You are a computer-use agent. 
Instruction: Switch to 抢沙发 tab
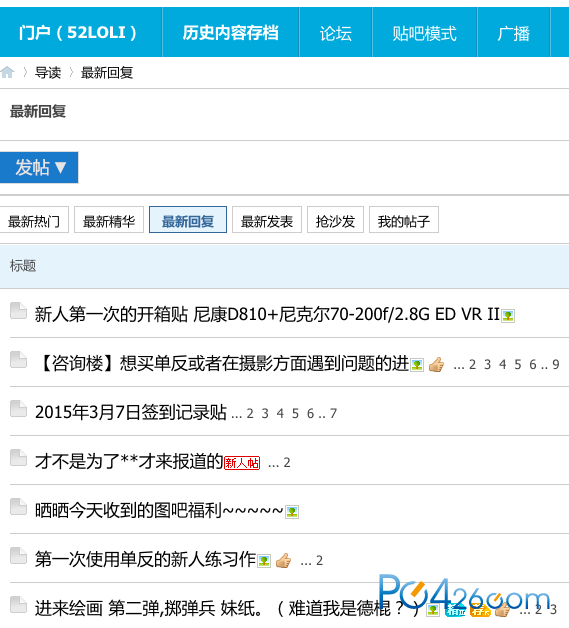point(335,219)
